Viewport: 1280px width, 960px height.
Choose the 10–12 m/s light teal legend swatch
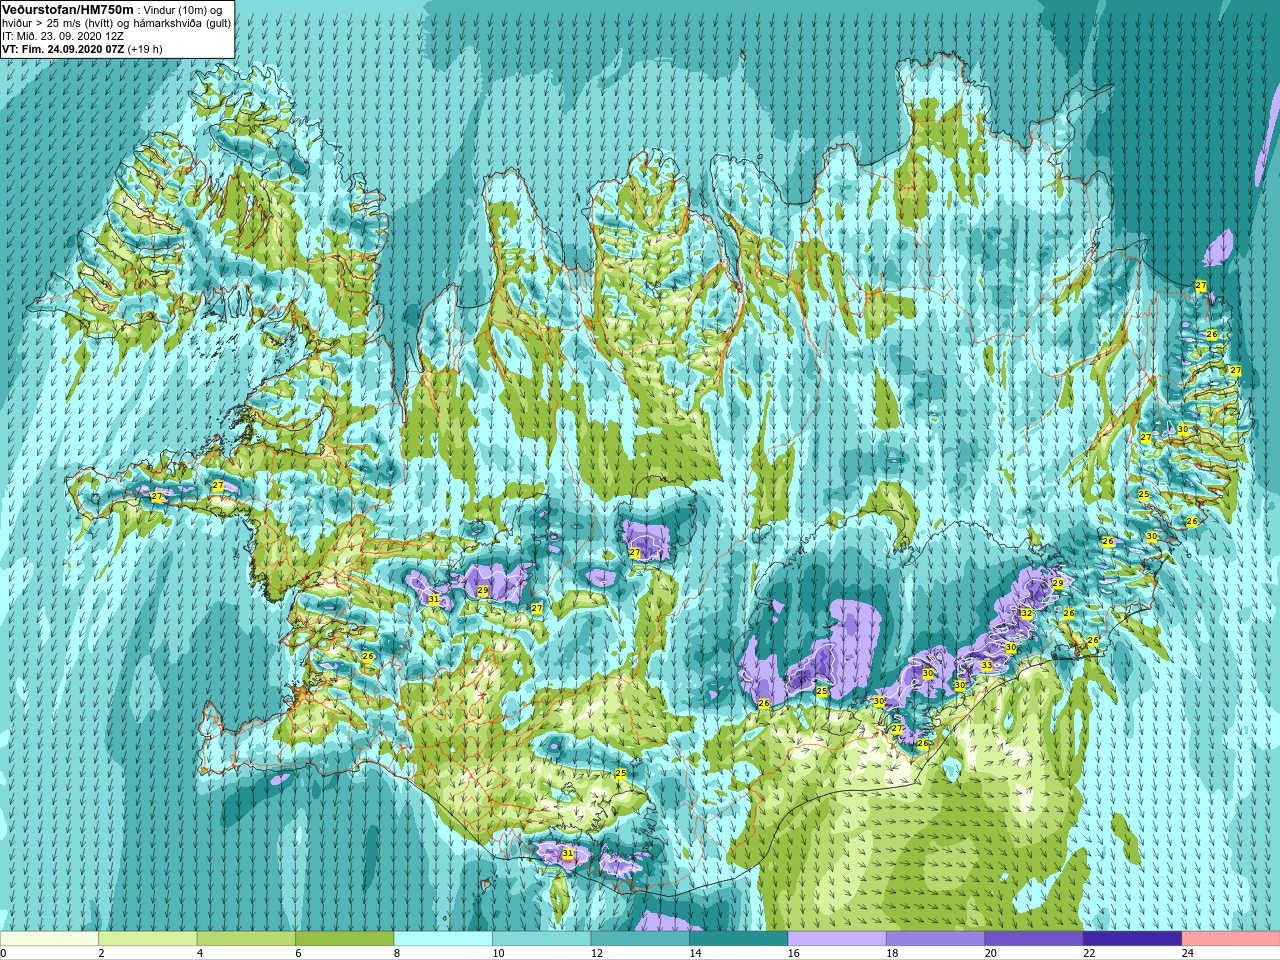pyautogui.click(x=542, y=939)
